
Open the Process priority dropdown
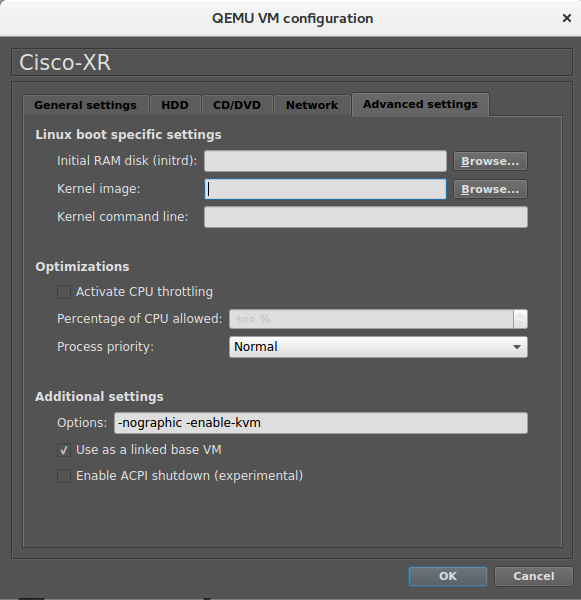(x=378, y=347)
